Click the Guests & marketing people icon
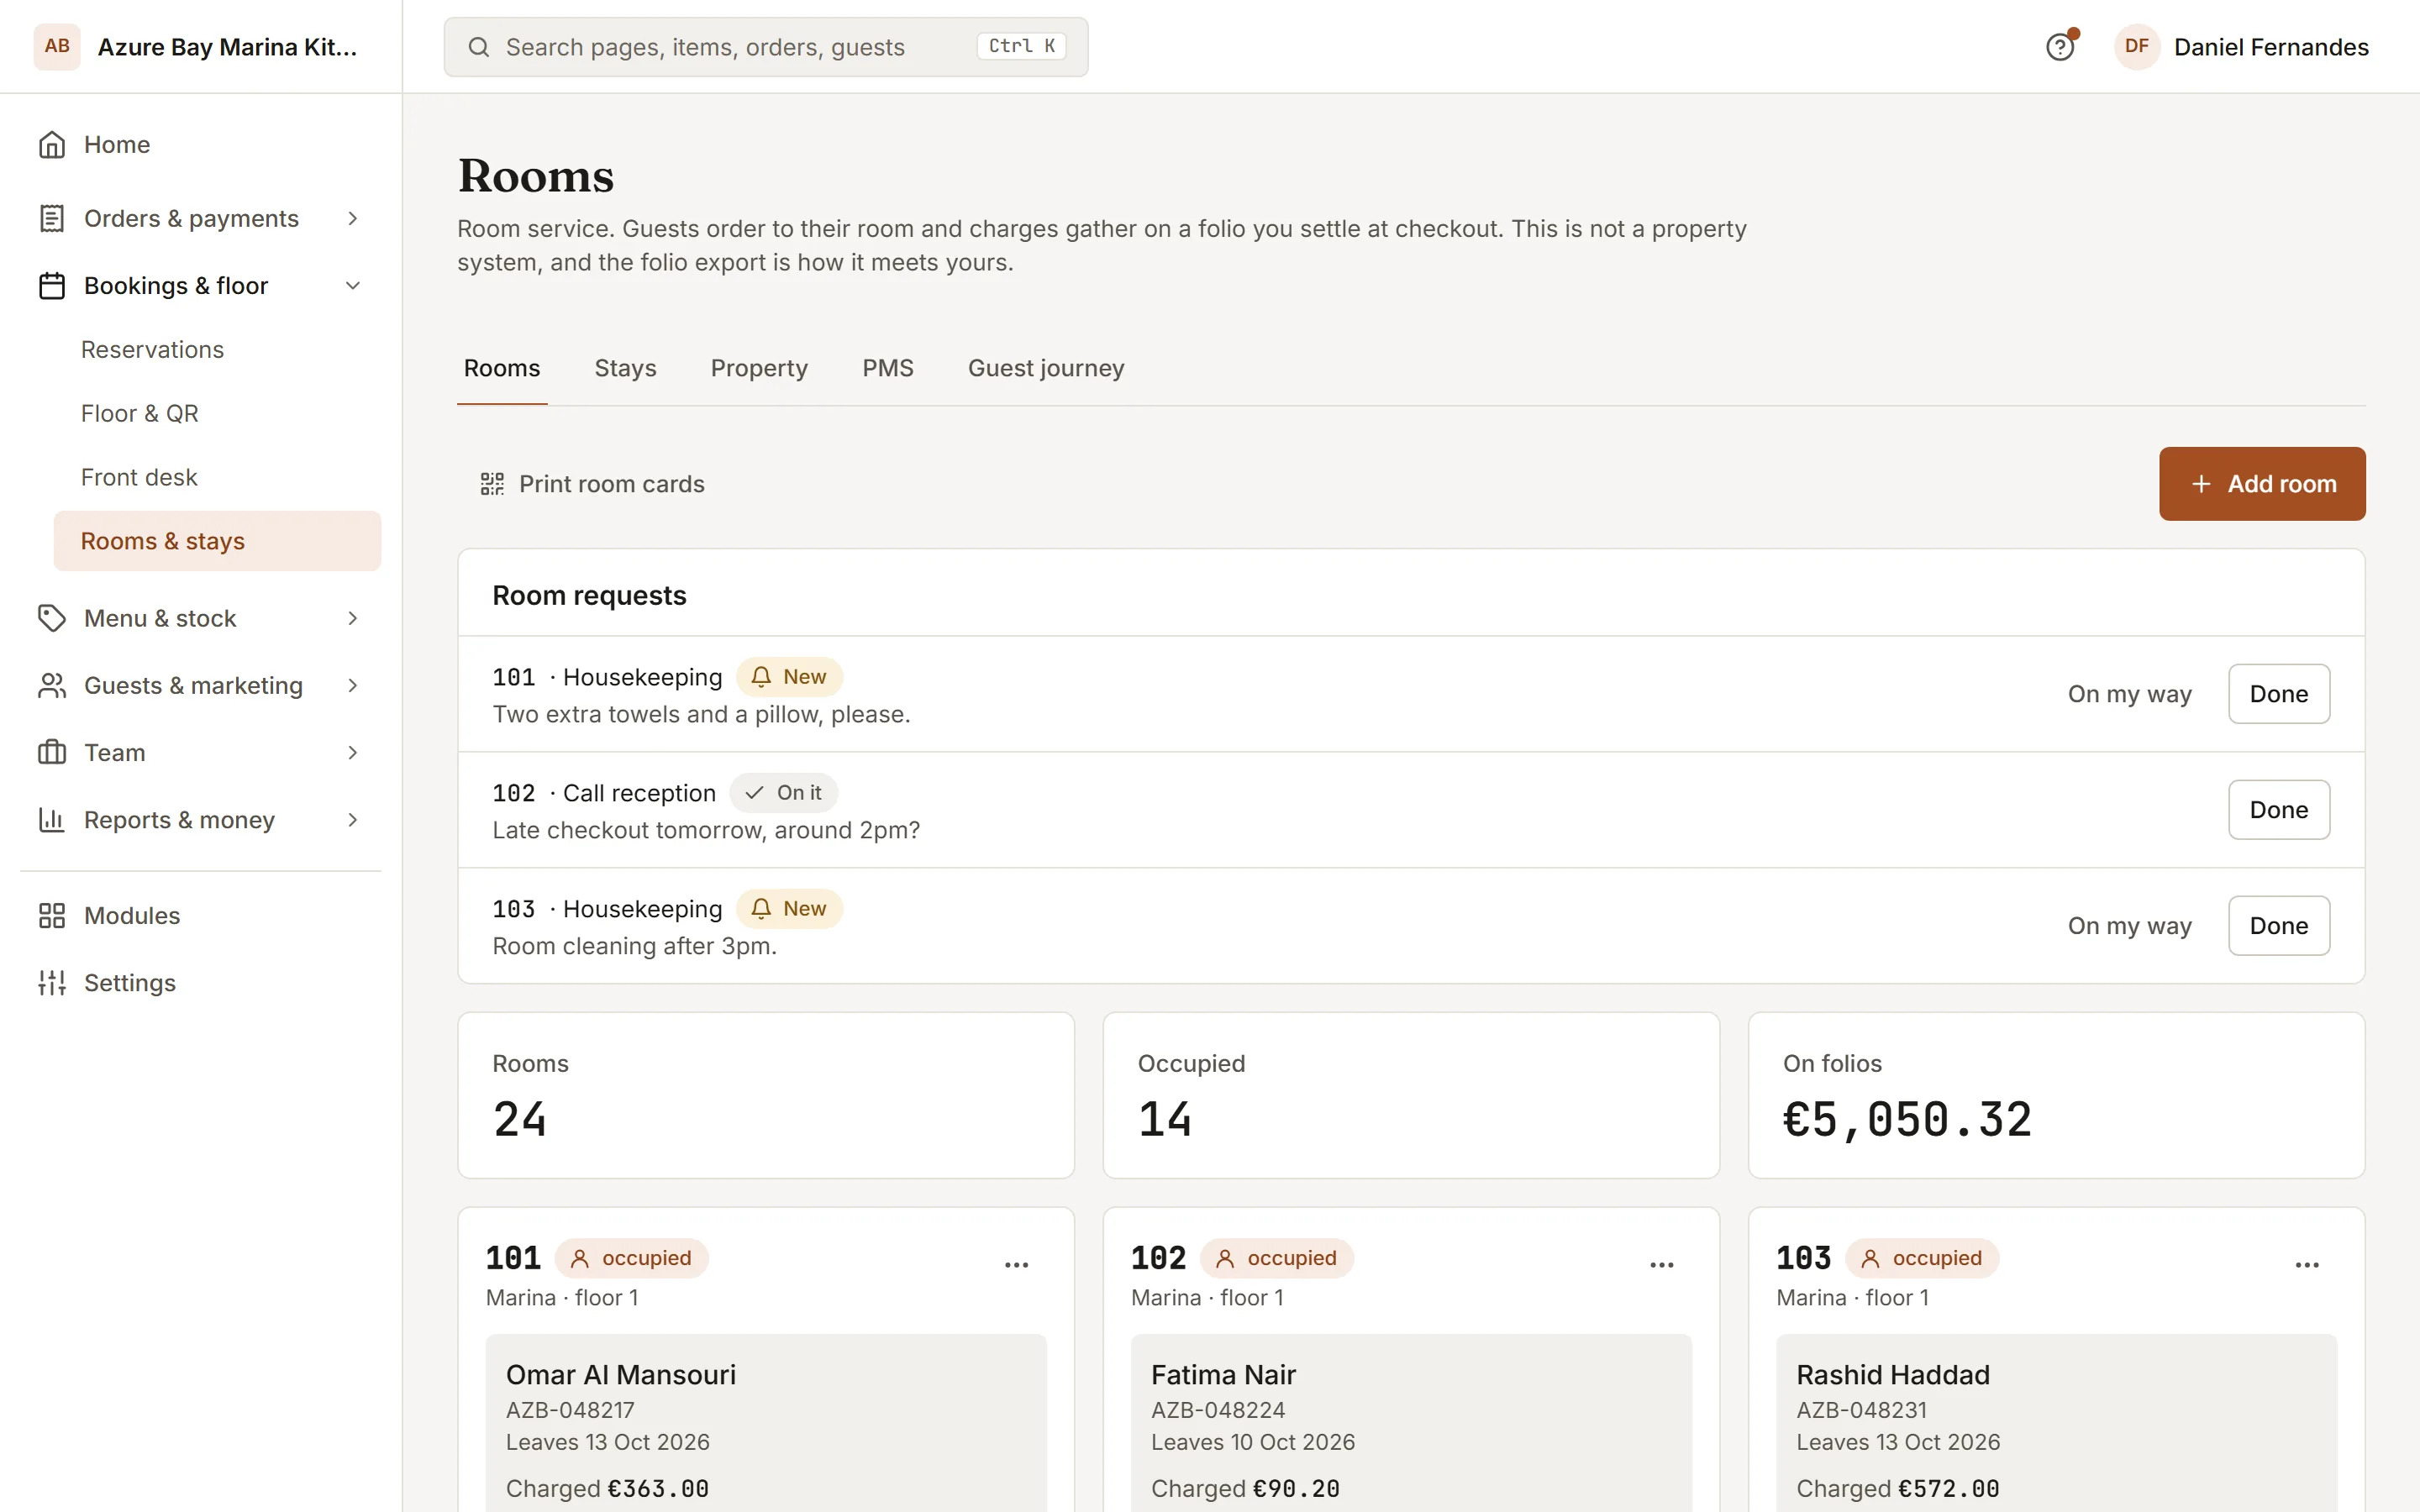 52,686
